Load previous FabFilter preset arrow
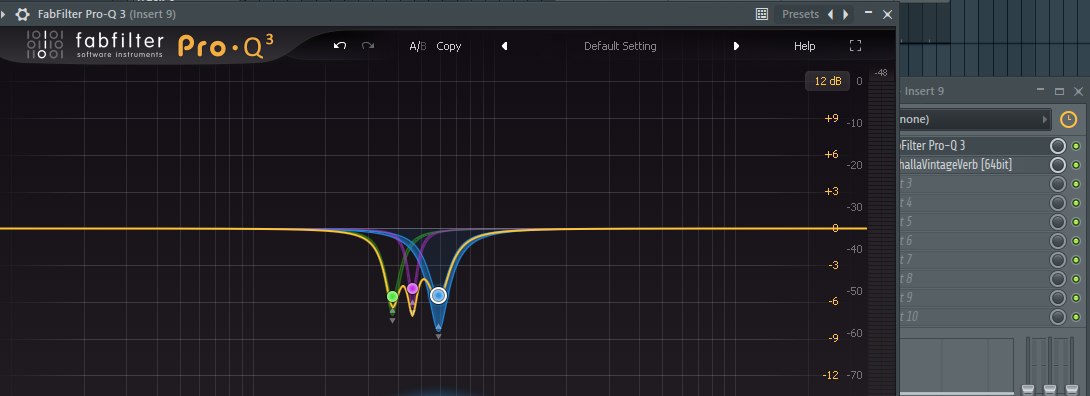The image size is (1090, 396). tap(505, 46)
